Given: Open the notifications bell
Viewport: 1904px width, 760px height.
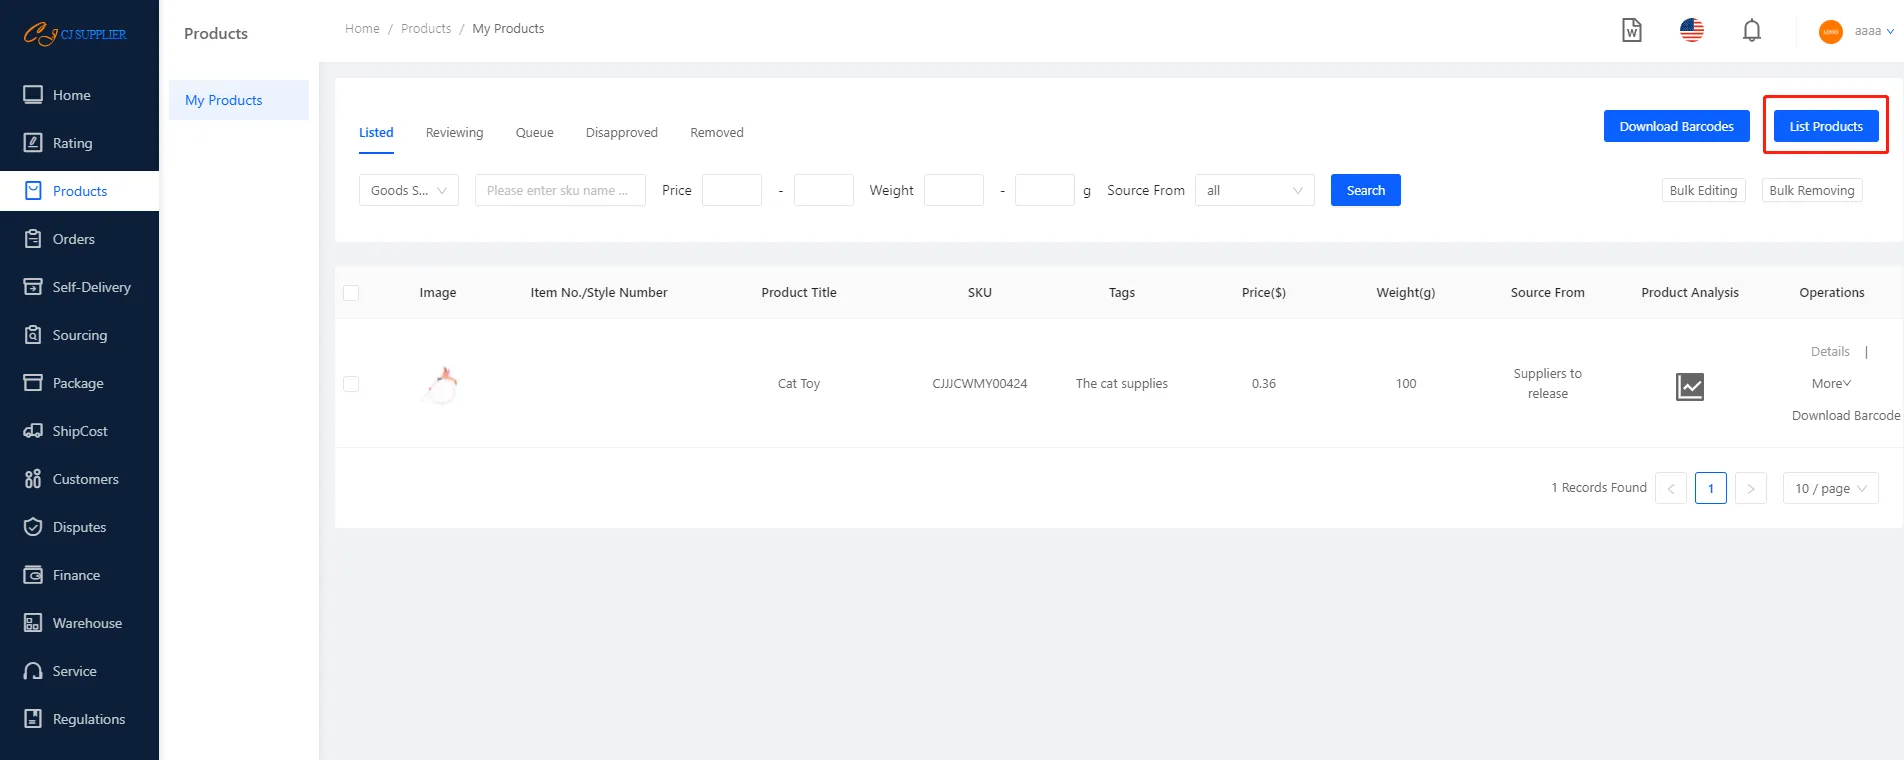Looking at the screenshot, I should 1751,31.
